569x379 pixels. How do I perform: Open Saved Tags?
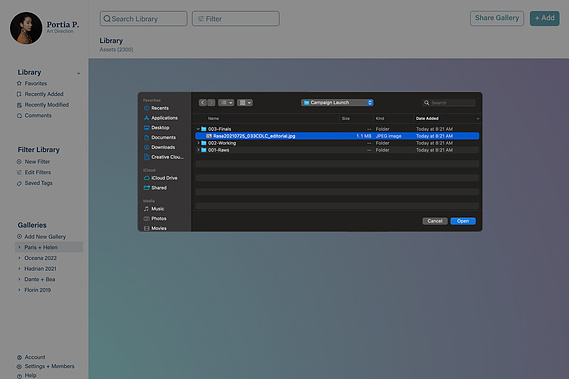click(34, 183)
